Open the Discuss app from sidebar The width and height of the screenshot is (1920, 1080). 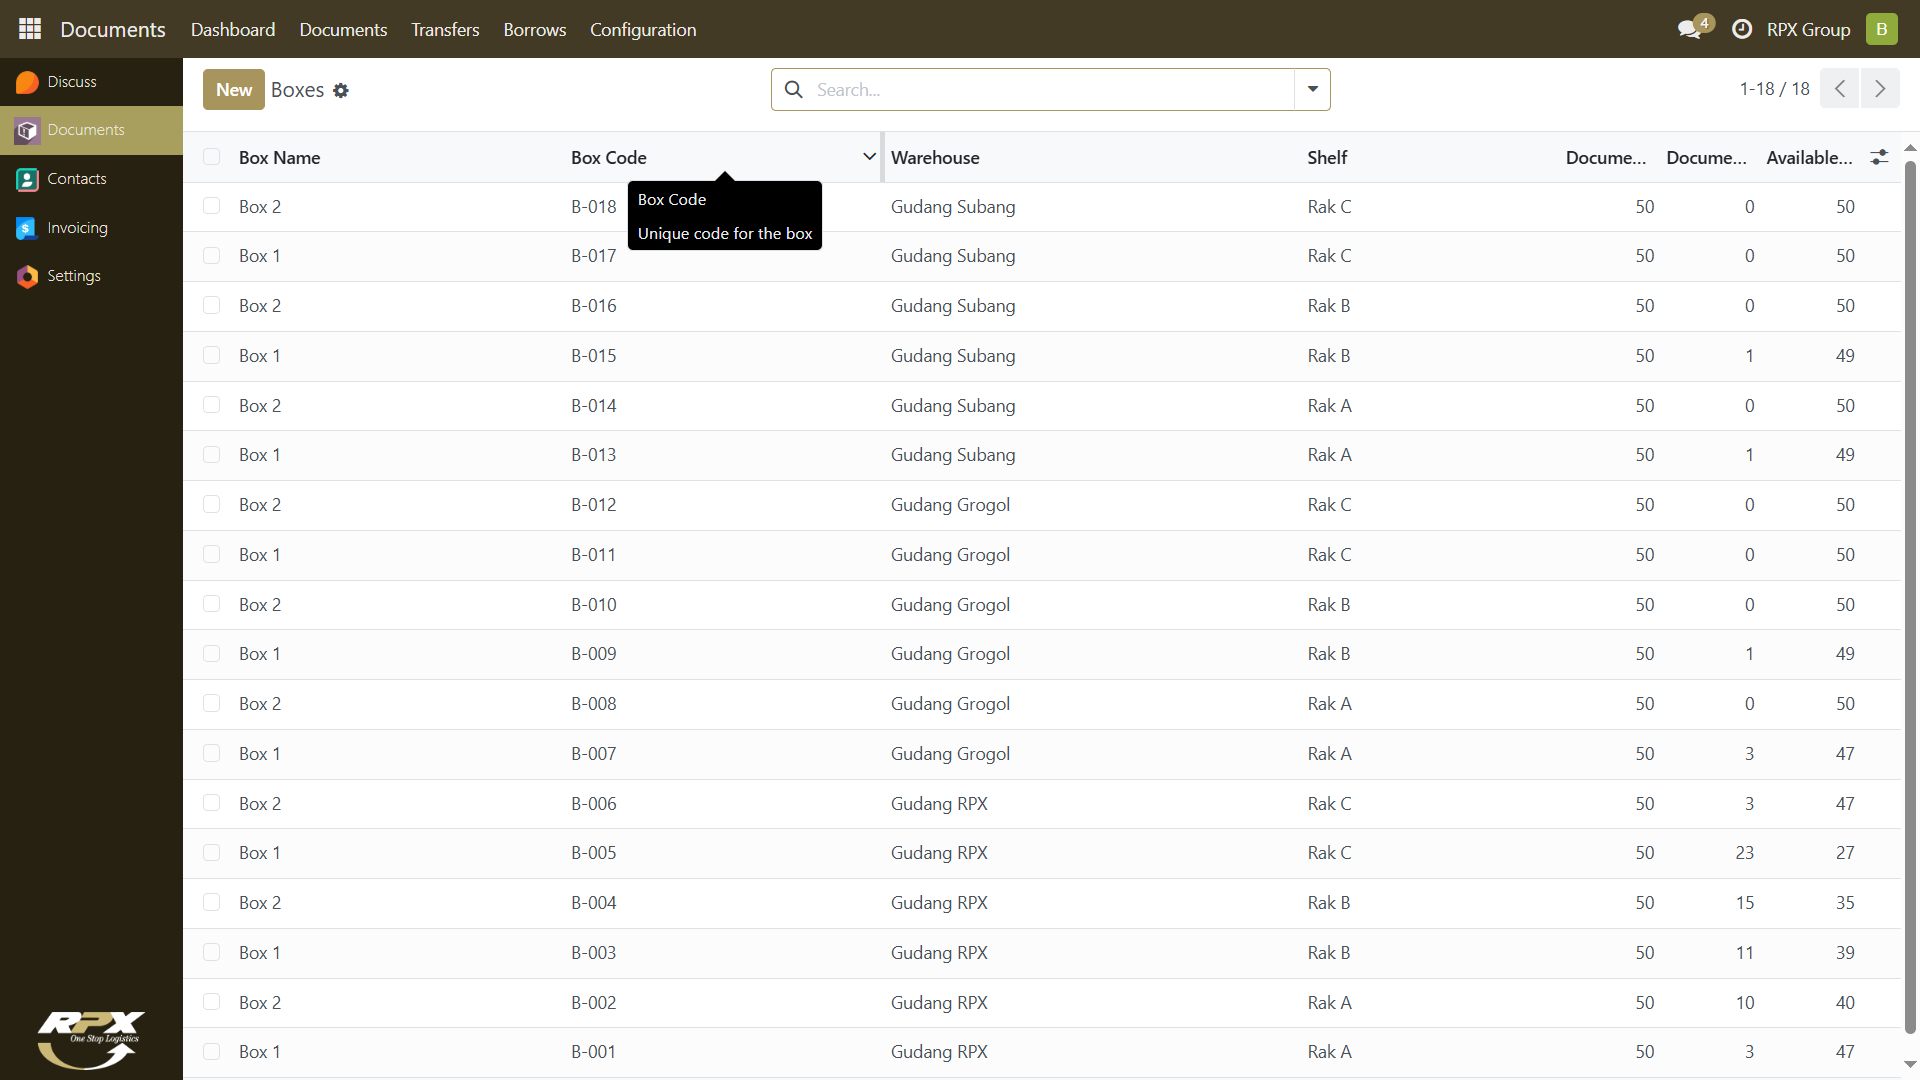(71, 82)
